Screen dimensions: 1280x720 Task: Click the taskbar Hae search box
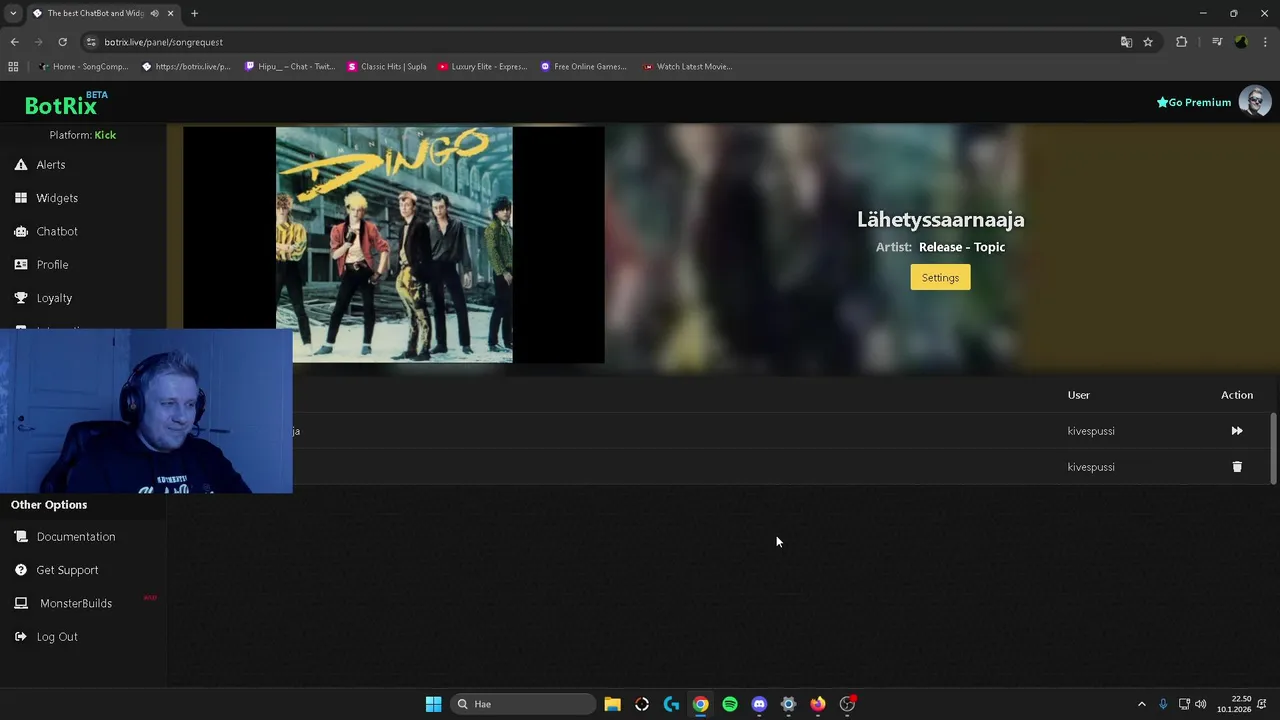pyautogui.click(x=525, y=704)
